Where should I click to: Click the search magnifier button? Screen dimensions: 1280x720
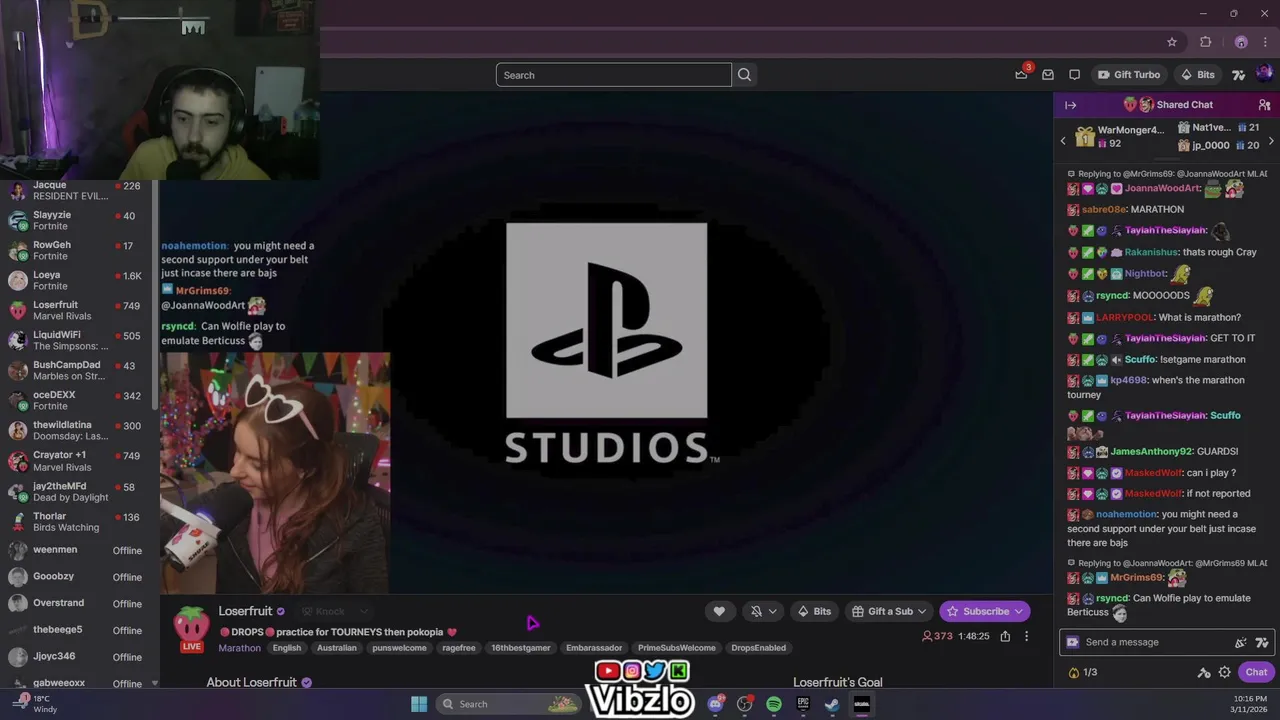744,75
